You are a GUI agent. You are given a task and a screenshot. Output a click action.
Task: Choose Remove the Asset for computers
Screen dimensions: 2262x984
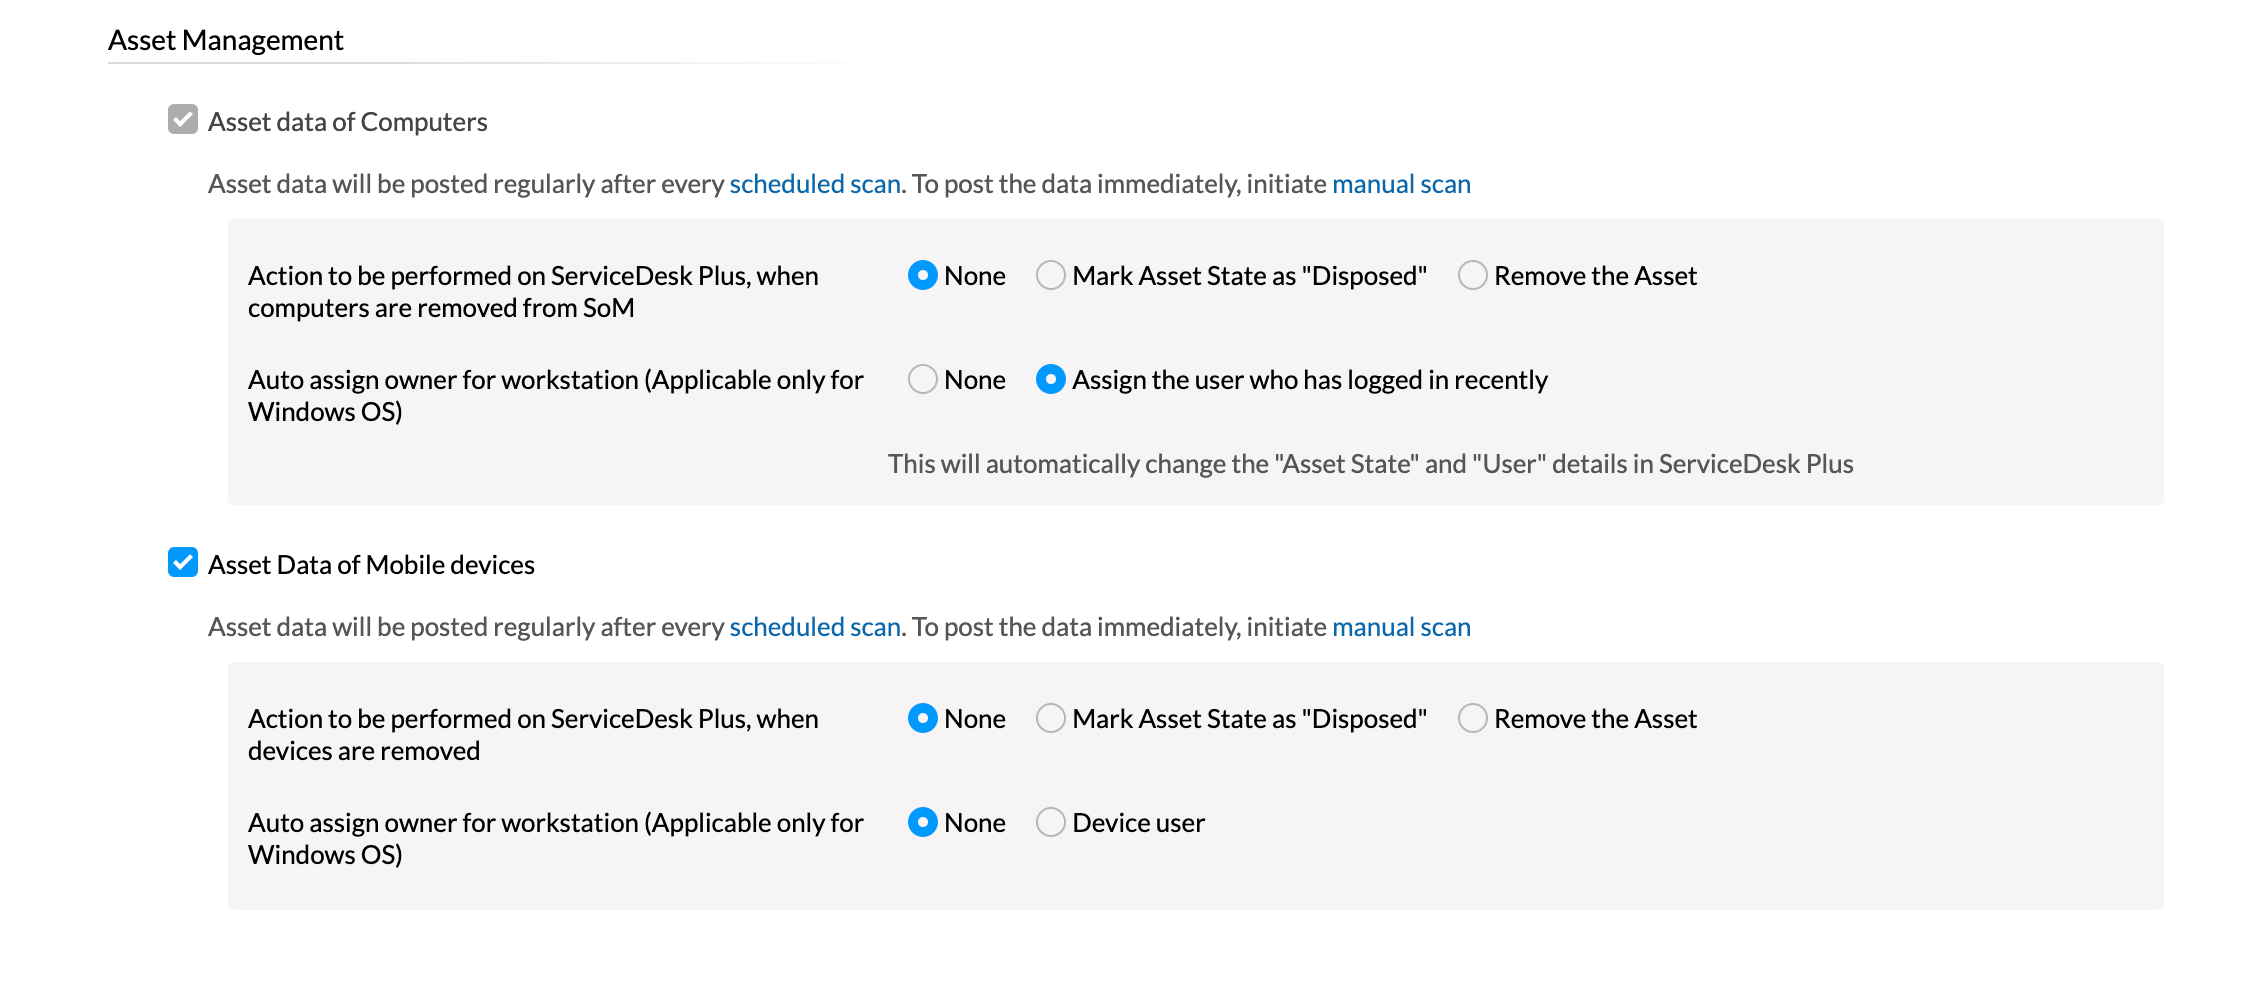click(x=1472, y=275)
